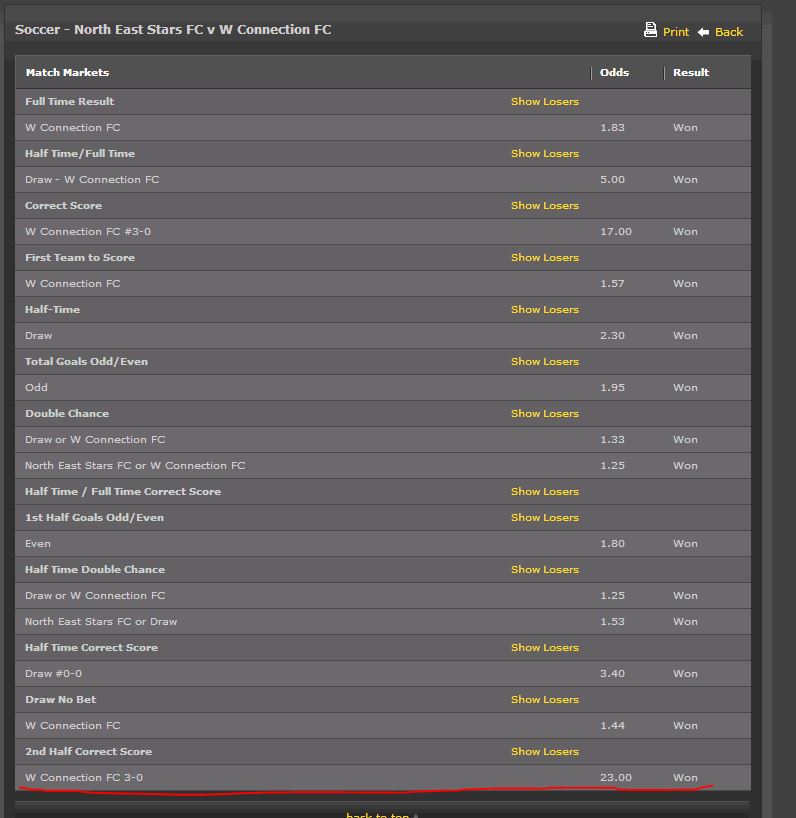Select odds value 1.80

612,544
